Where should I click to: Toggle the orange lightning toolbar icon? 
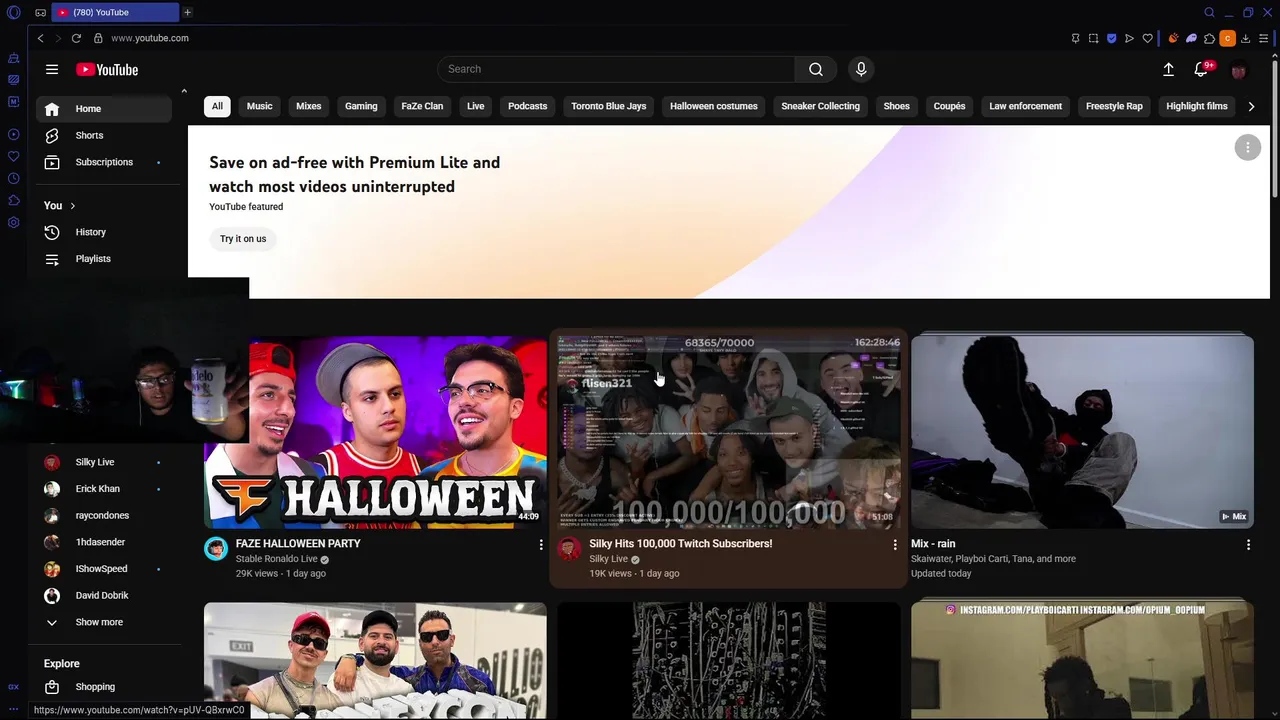[x=1173, y=38]
